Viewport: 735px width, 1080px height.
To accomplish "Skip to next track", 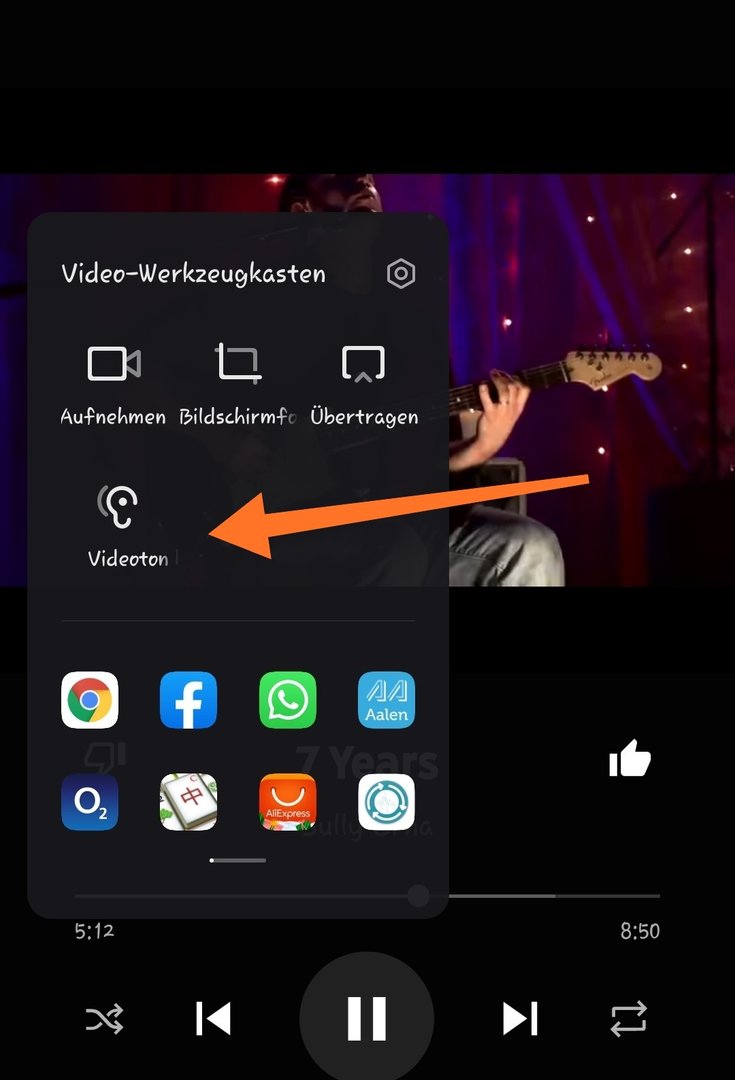I will [520, 1018].
